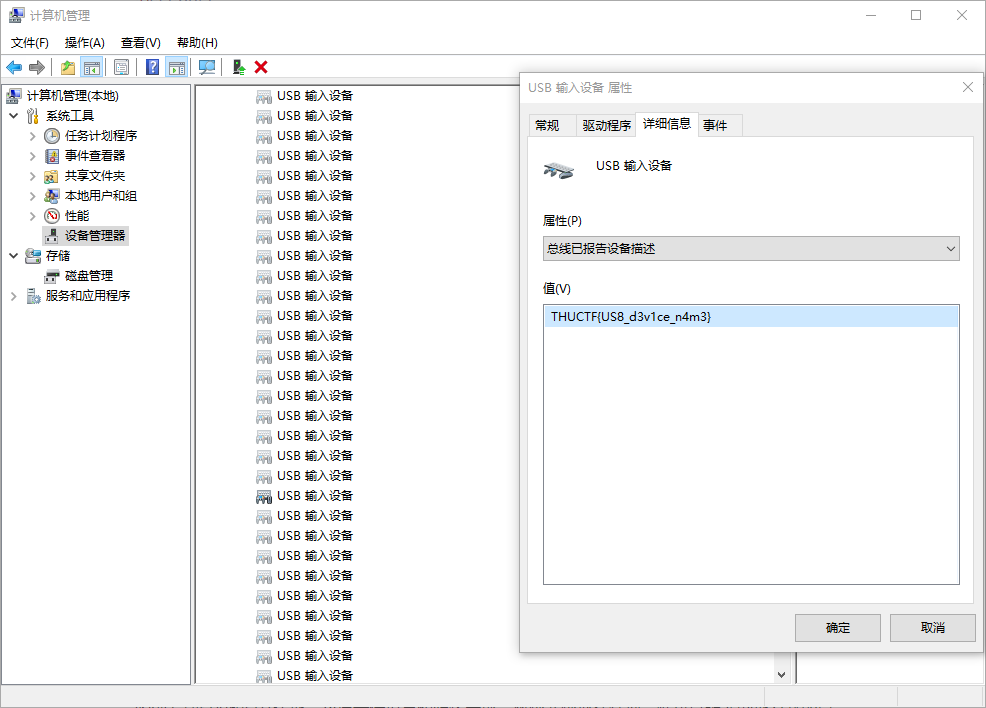Select 磁盘管理 in the tree
This screenshot has height=708, width=986.
[88, 276]
